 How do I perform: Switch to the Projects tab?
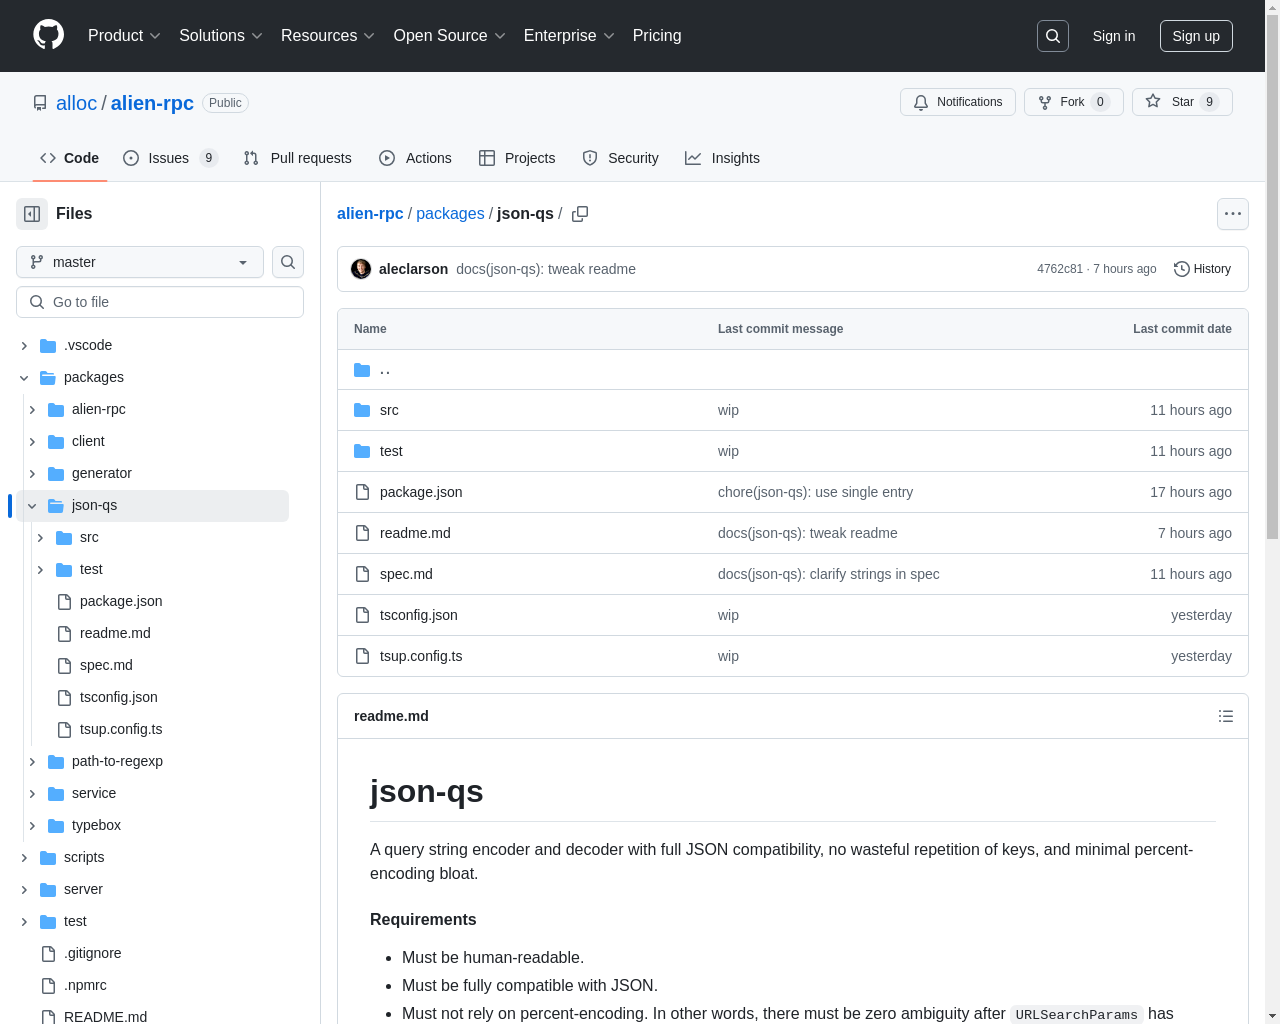[x=517, y=158]
